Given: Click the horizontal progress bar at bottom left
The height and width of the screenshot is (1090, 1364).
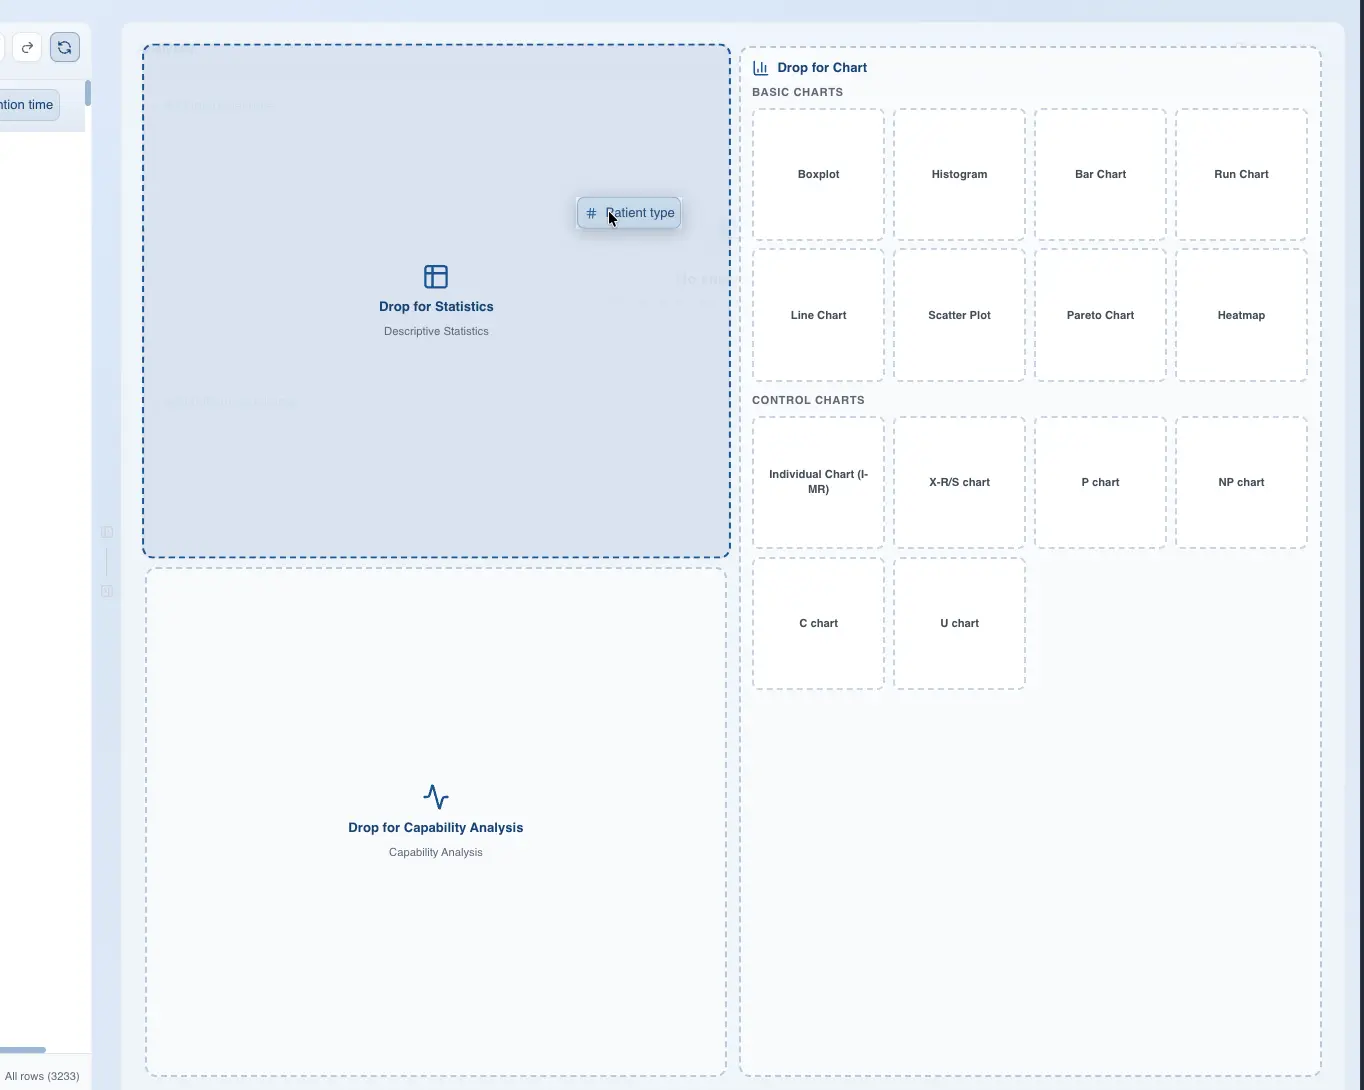Looking at the screenshot, I should pos(22,1050).
